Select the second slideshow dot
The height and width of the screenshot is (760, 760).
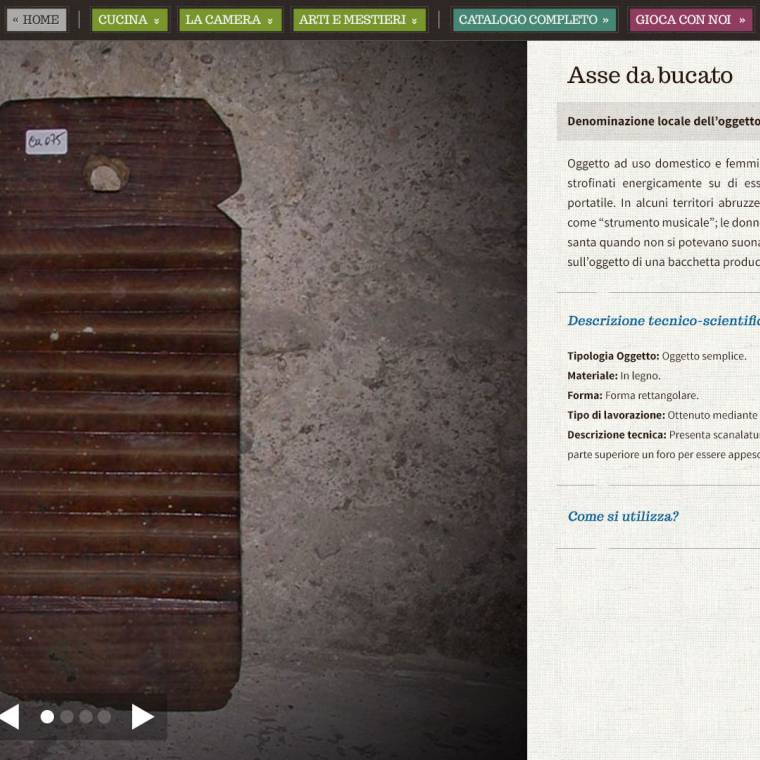coord(67,716)
